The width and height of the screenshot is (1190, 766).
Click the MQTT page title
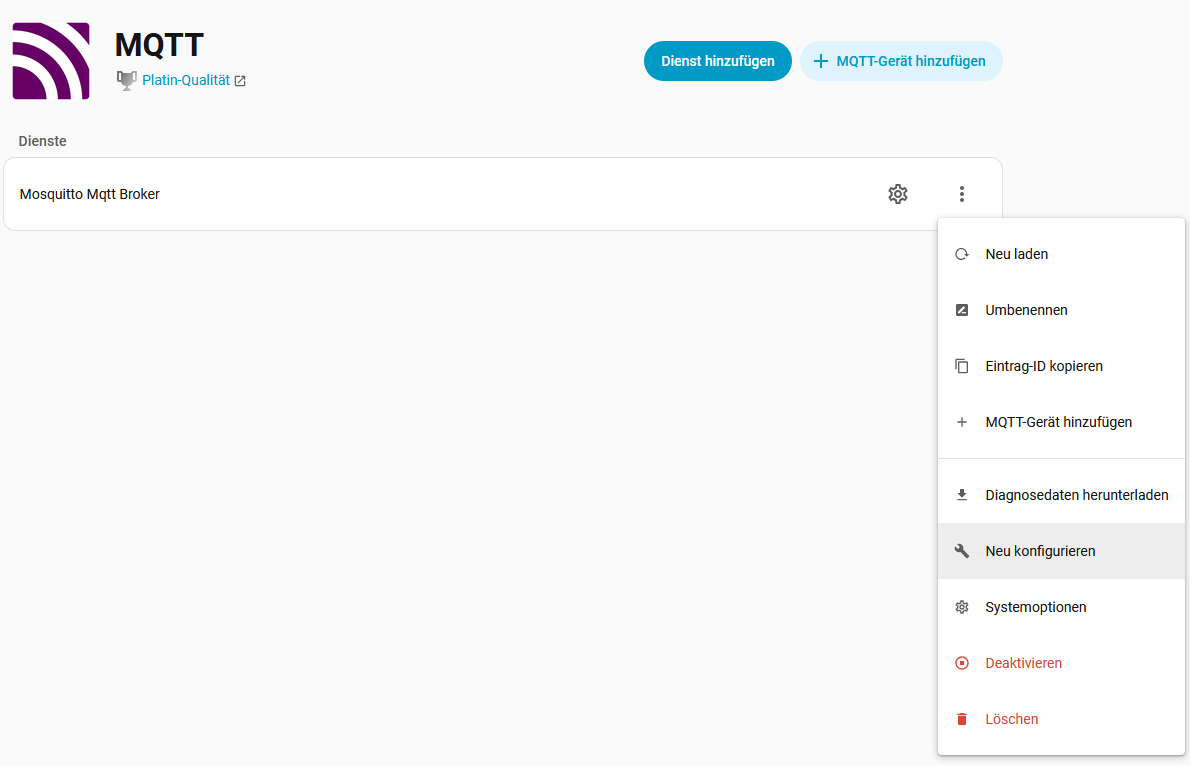(x=159, y=45)
